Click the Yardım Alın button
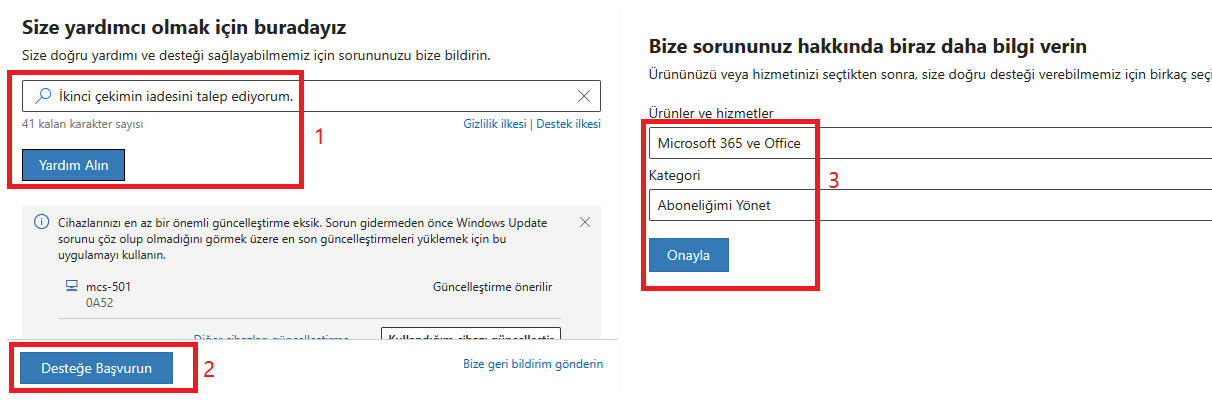This screenshot has width=1212, height=411. (x=73, y=165)
